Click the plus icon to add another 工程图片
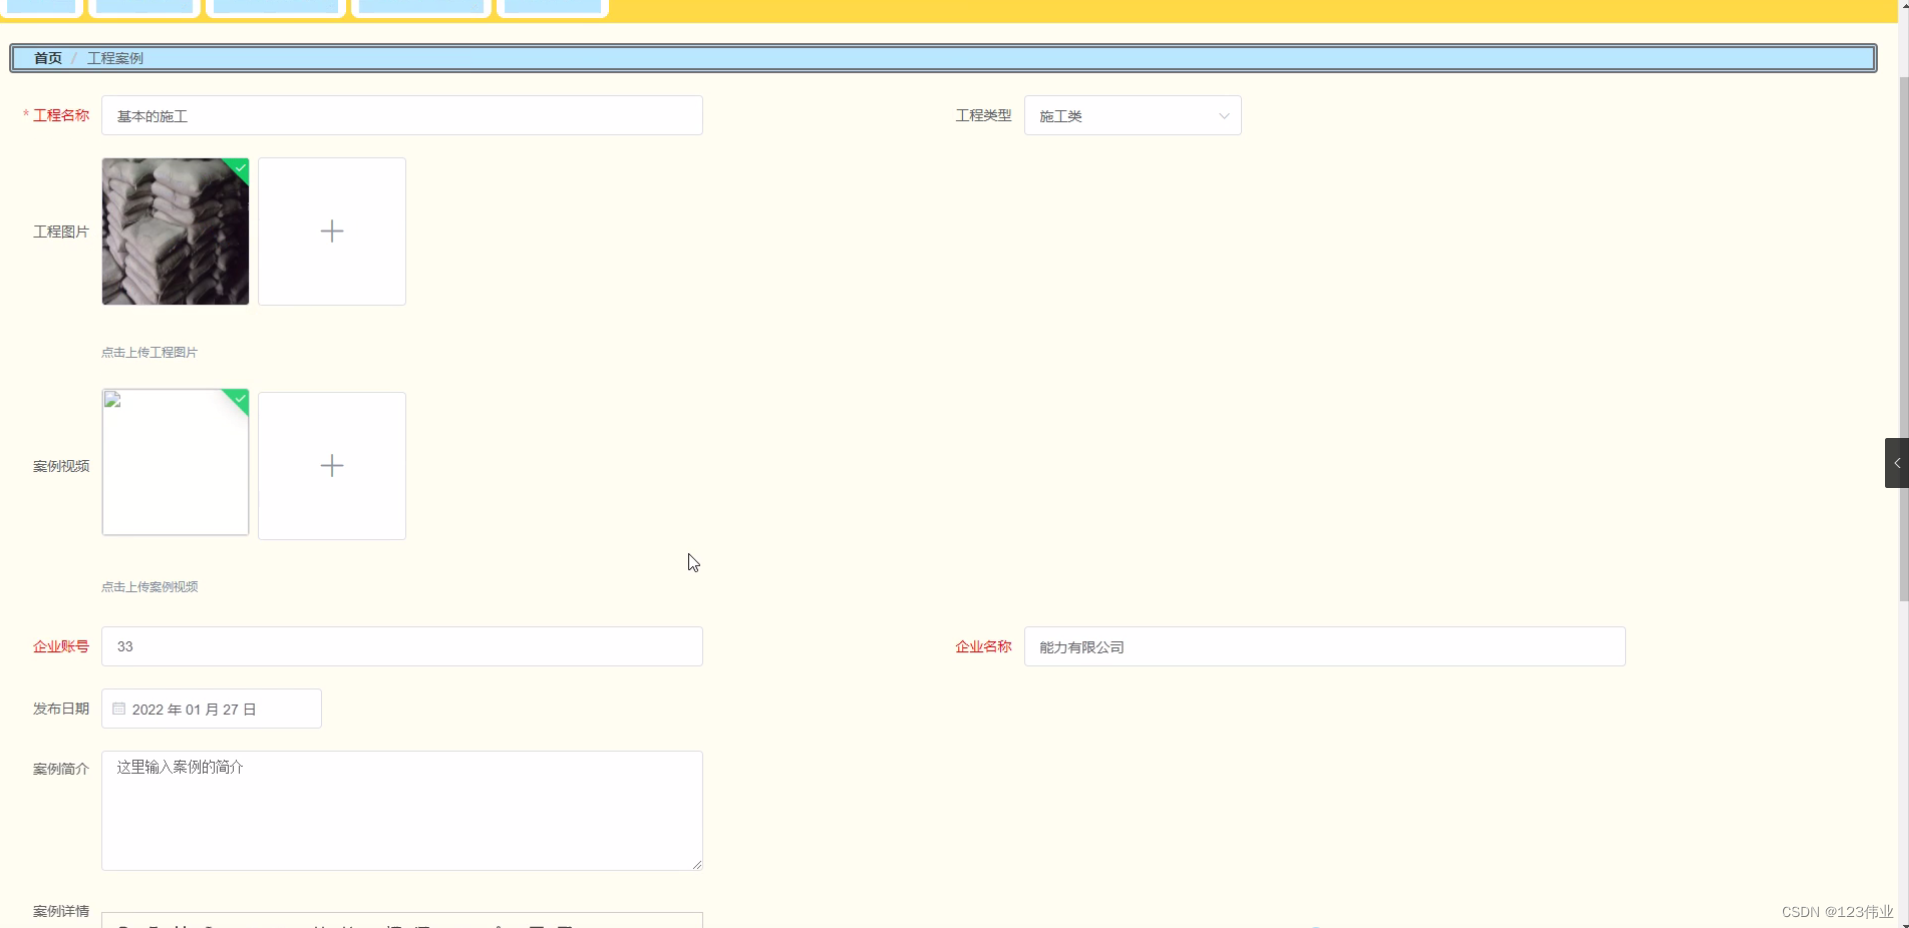 pos(331,231)
